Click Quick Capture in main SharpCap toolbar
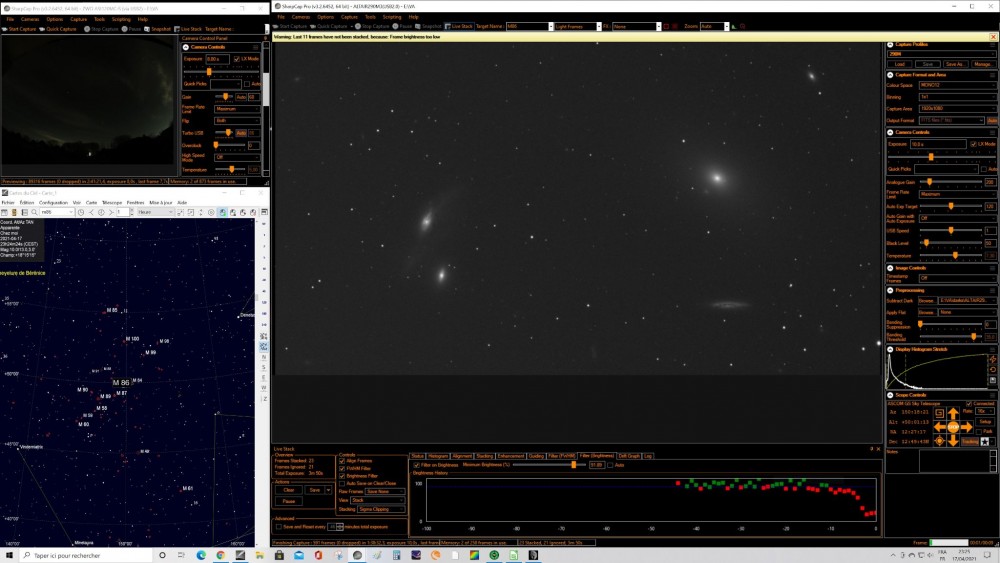The height and width of the screenshot is (563, 1000). pyautogui.click(x=328, y=26)
